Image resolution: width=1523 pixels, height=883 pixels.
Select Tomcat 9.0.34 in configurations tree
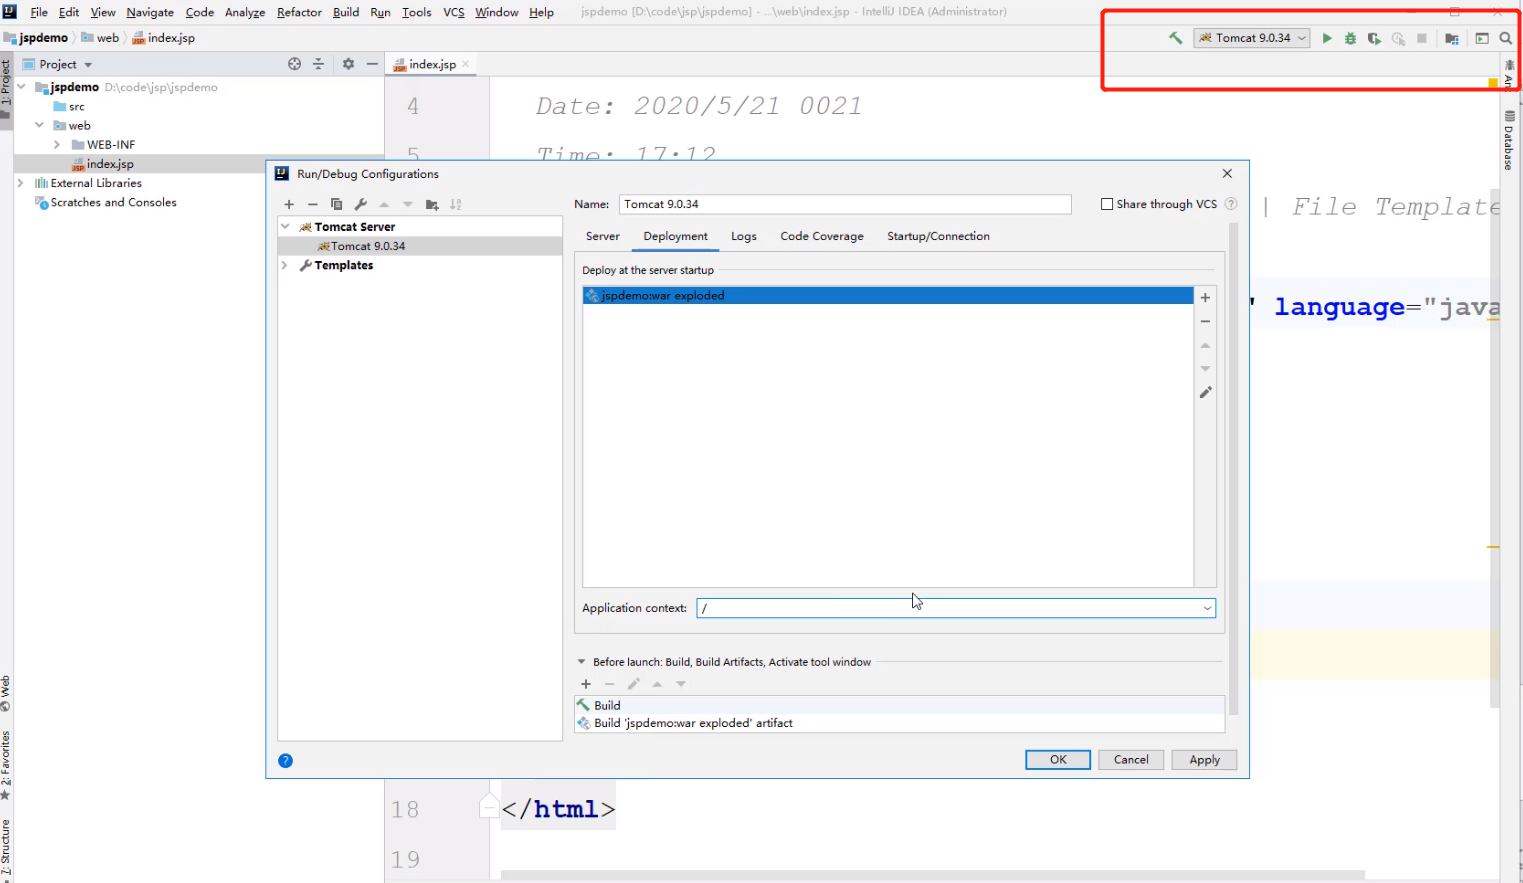[x=420, y=246]
